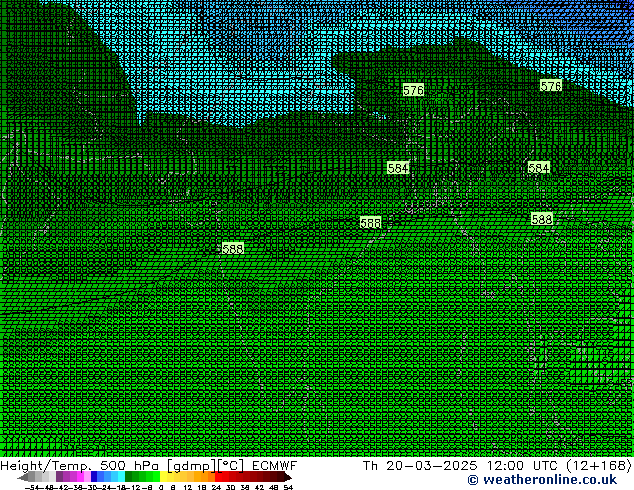Click the eastern 576 contour label

coord(551,86)
